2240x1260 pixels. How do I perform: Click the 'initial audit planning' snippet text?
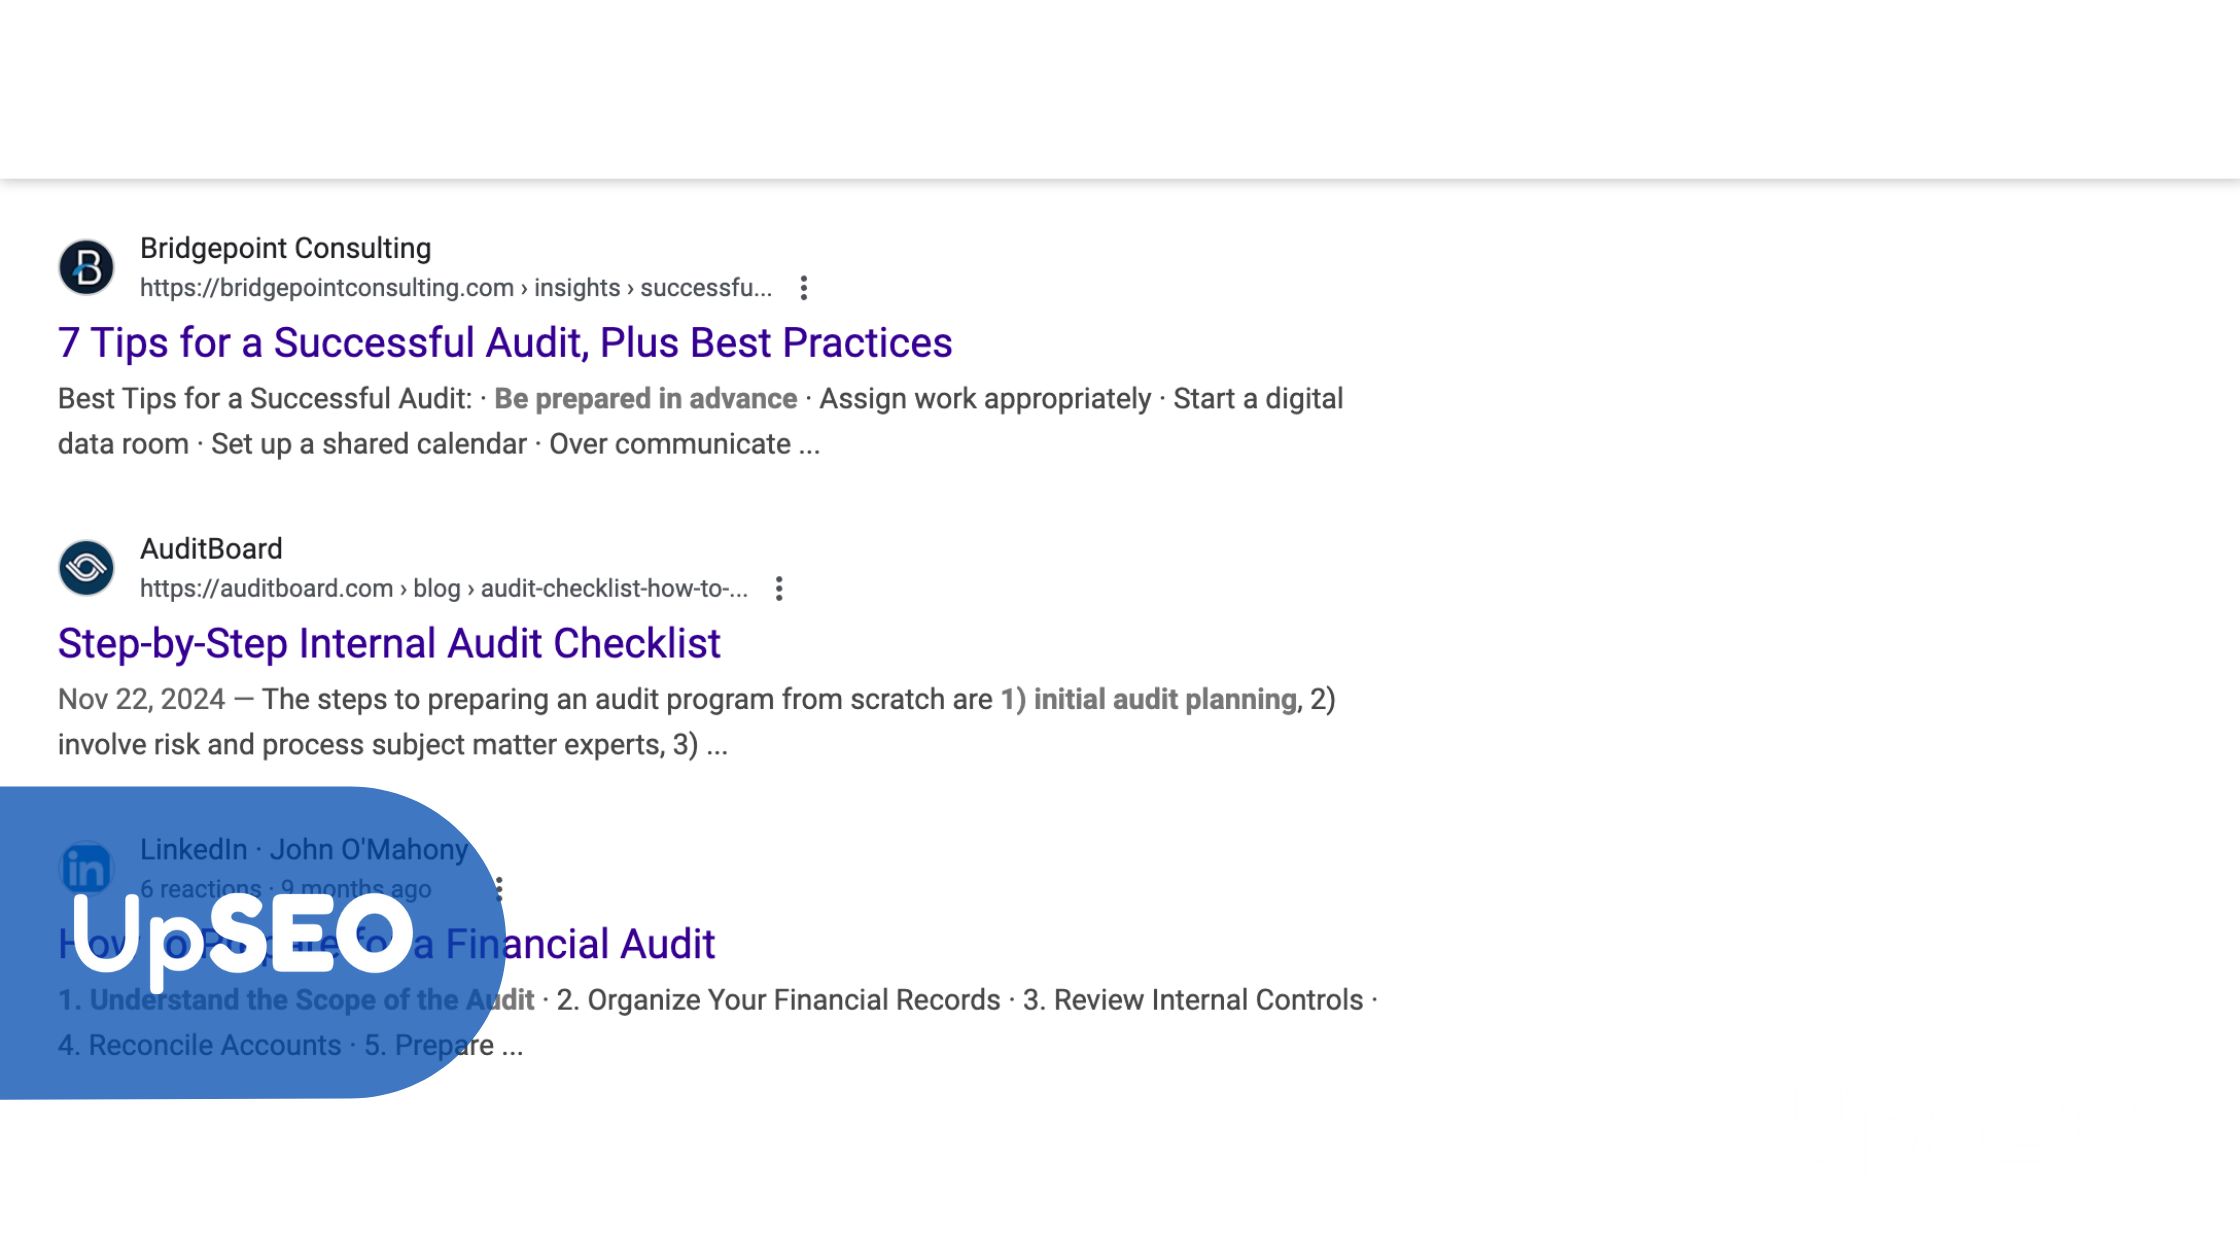pyautogui.click(x=1165, y=700)
